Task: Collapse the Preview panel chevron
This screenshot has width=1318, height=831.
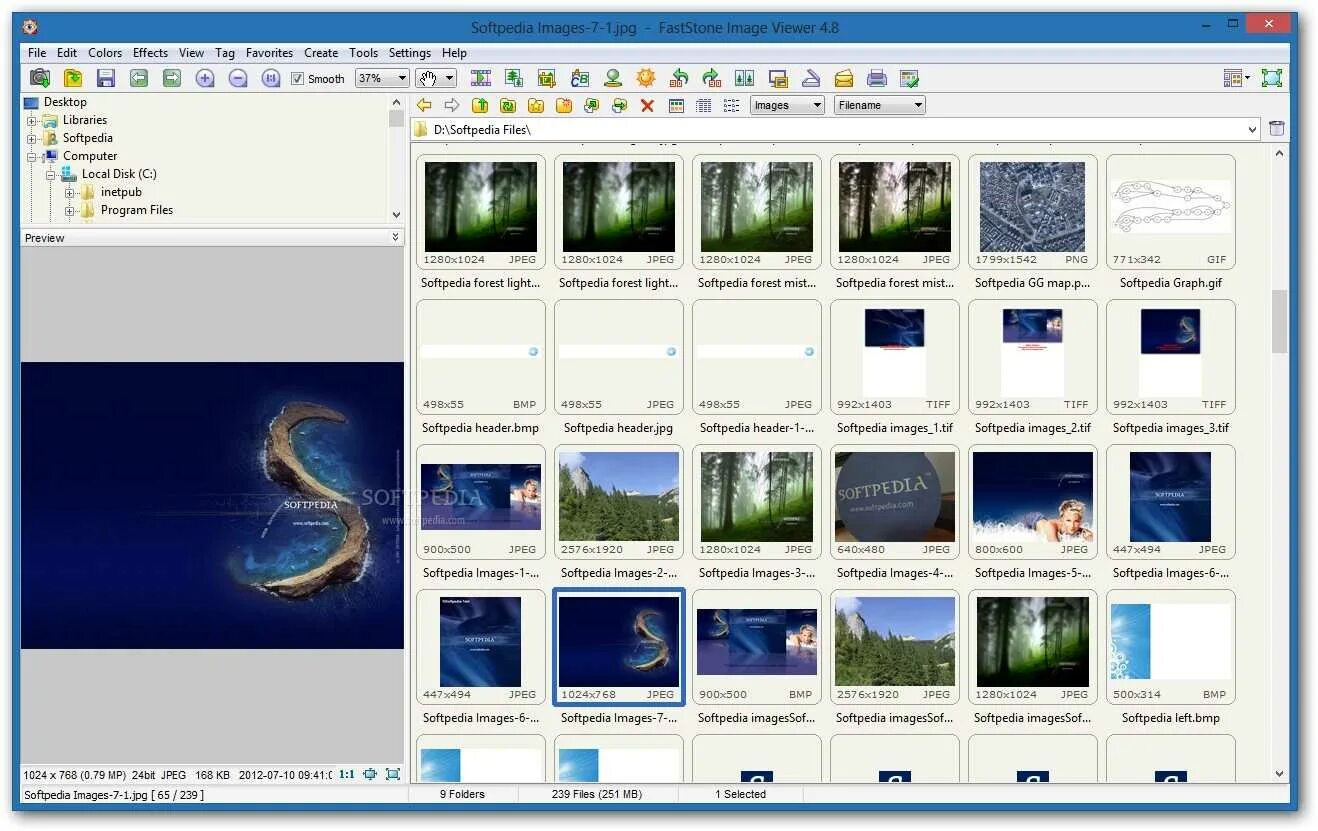Action: pos(396,237)
